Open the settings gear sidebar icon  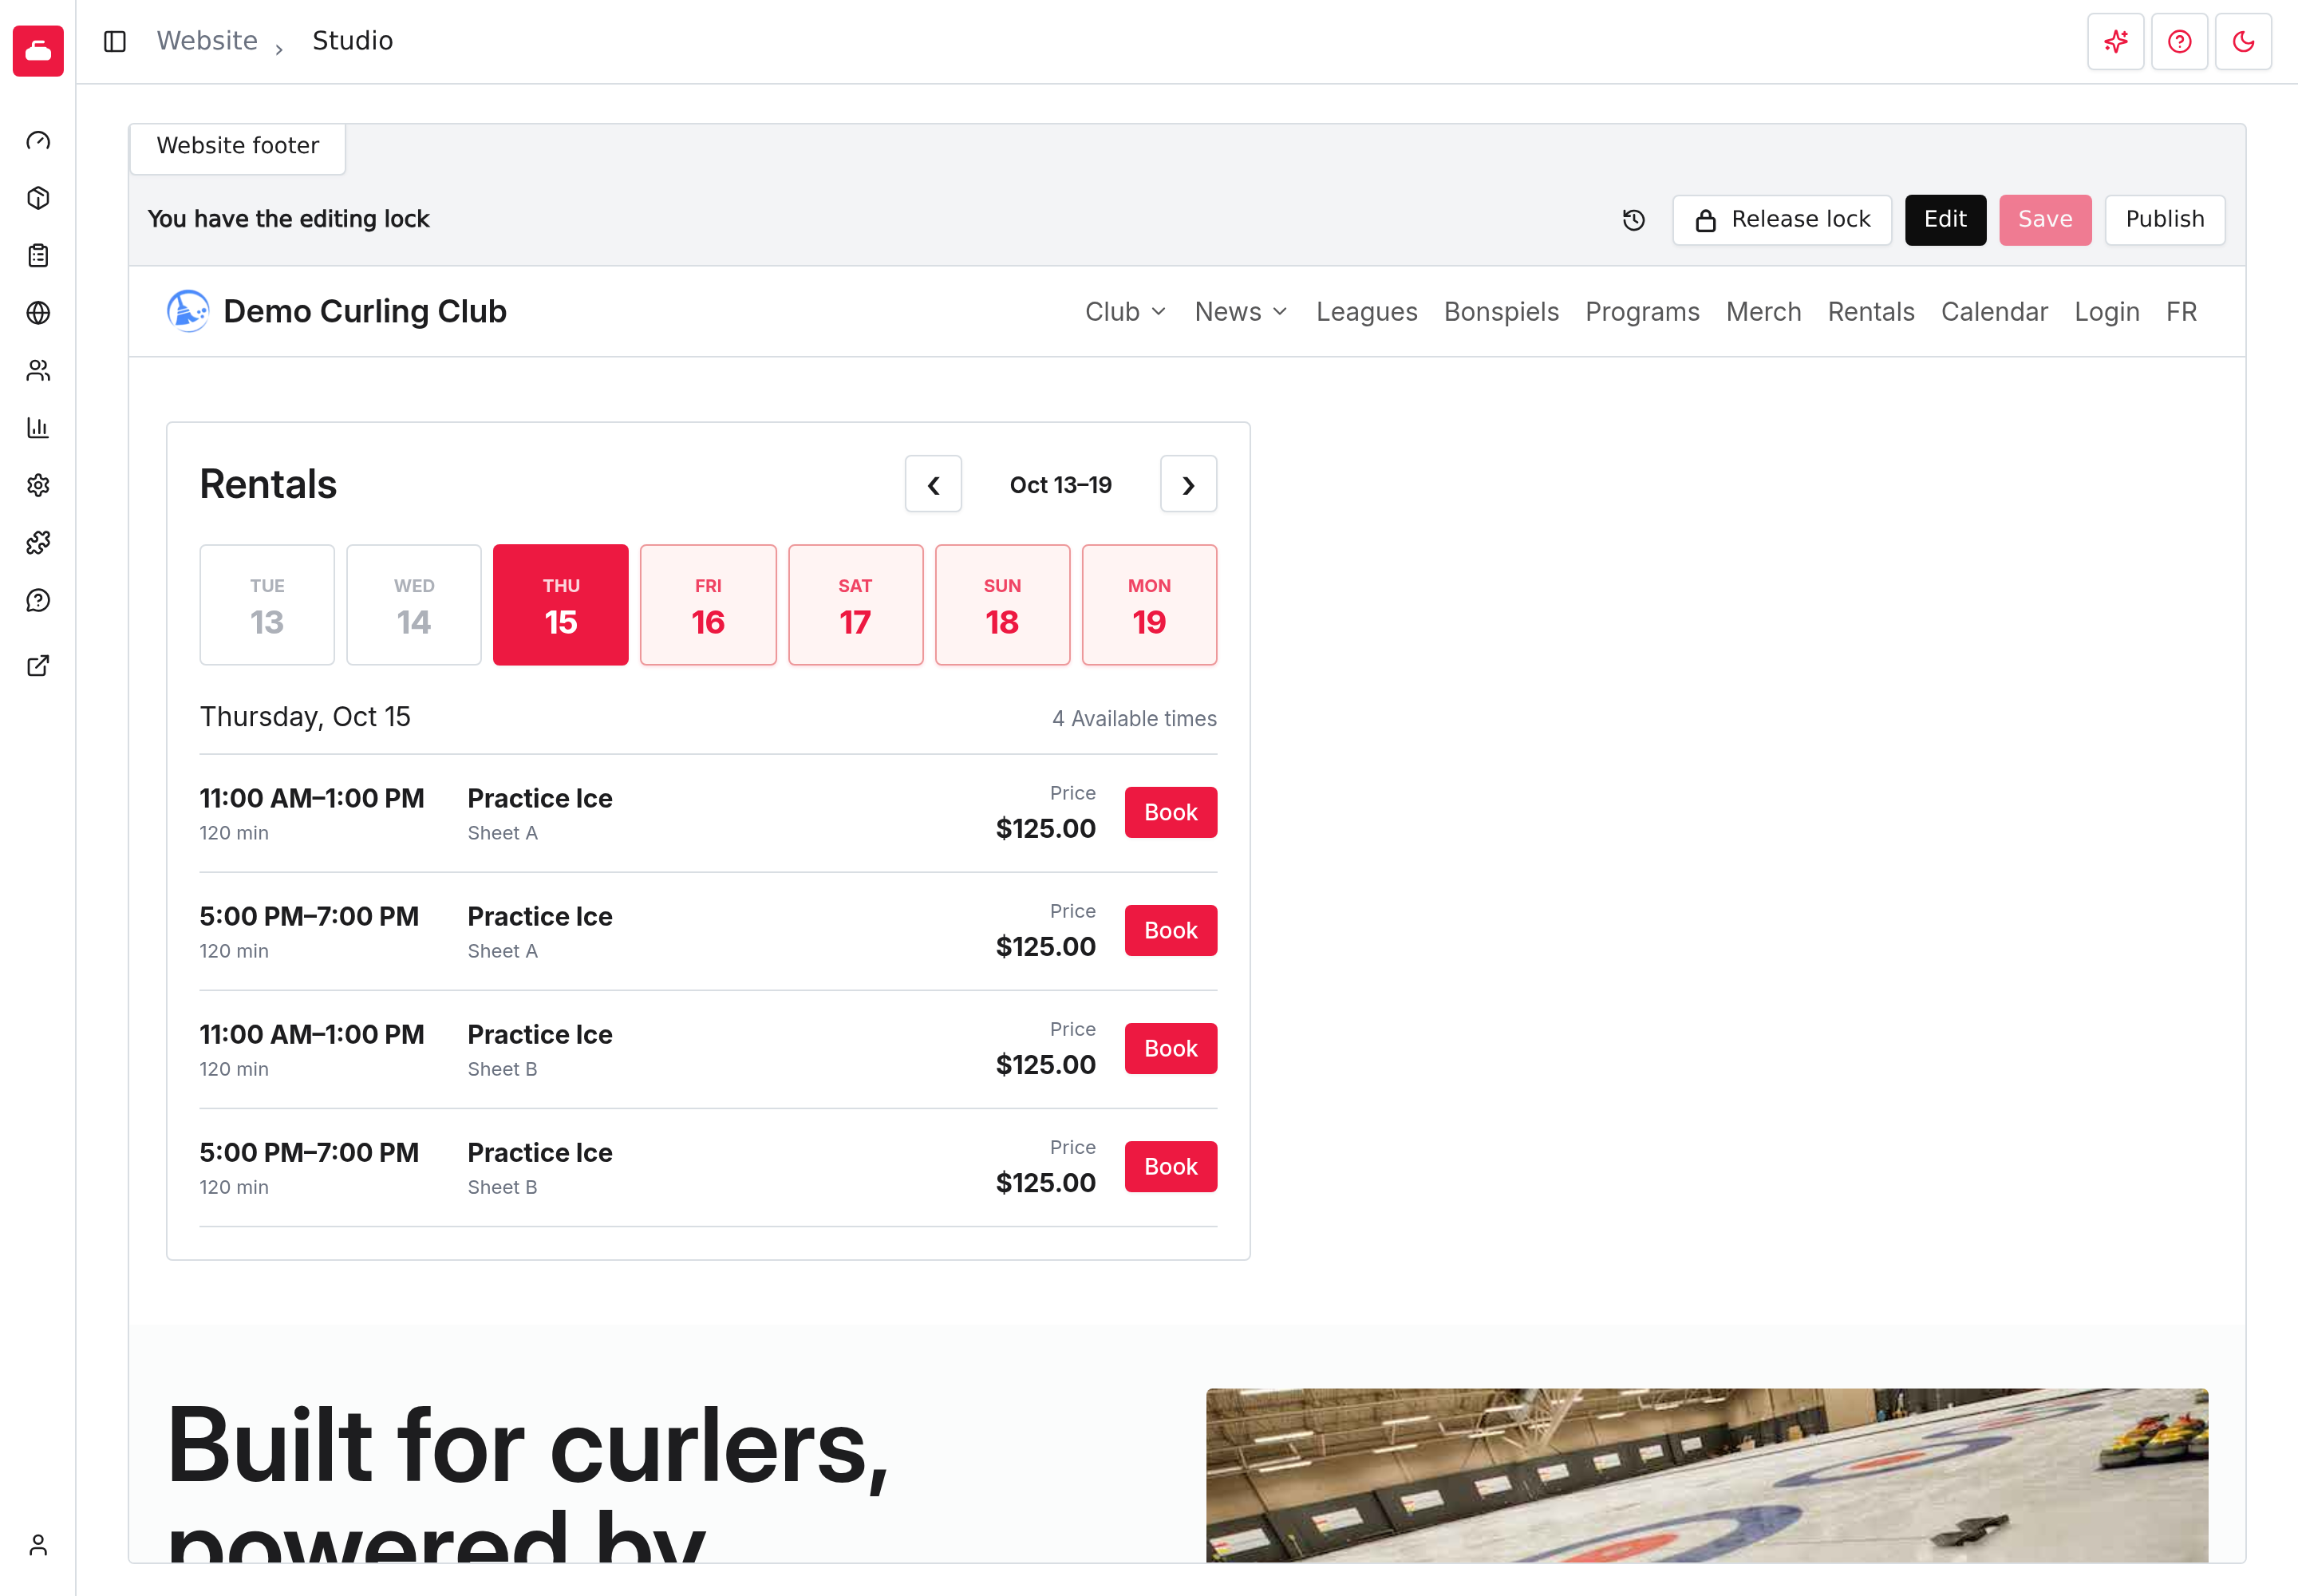point(38,485)
